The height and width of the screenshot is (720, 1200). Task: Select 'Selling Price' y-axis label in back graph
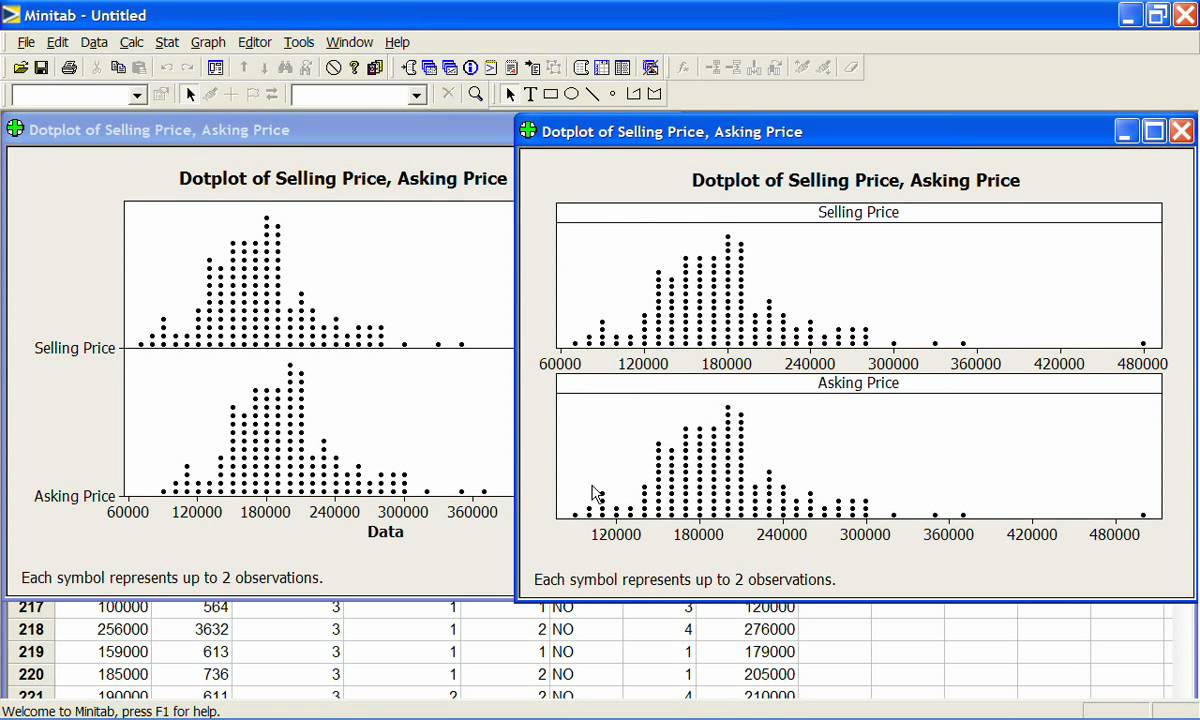point(75,348)
